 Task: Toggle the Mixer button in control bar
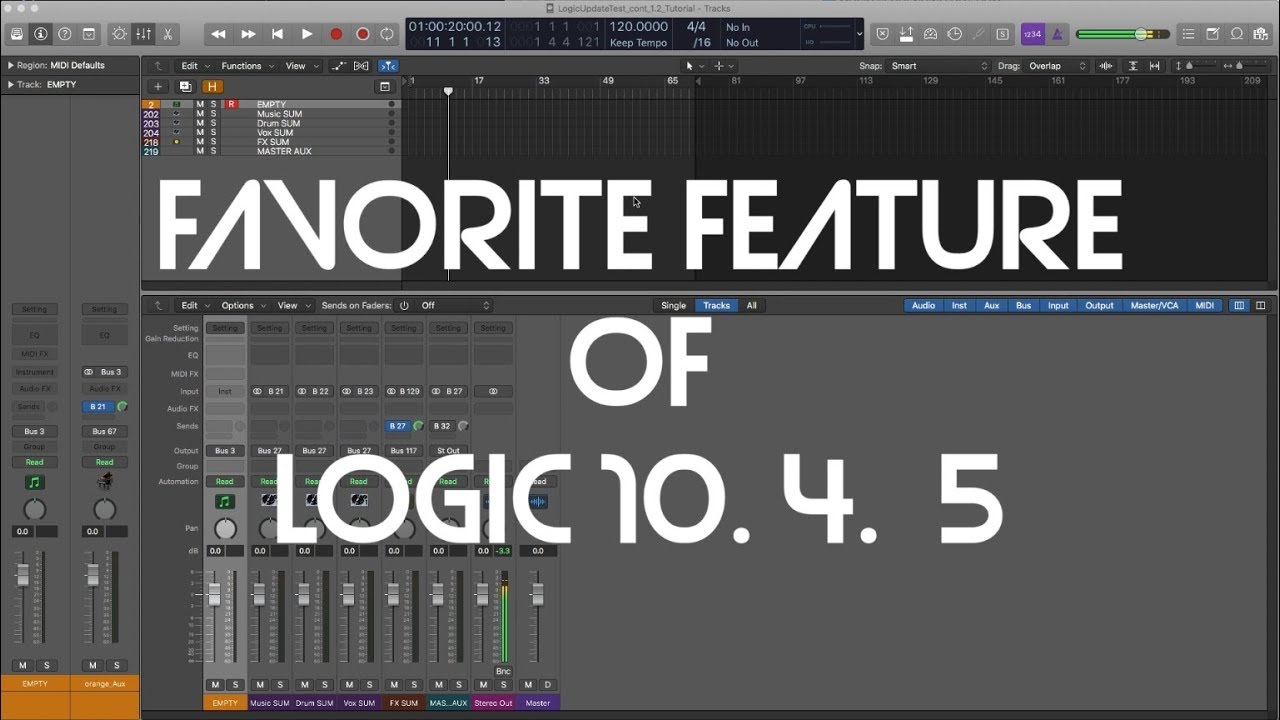tap(143, 34)
